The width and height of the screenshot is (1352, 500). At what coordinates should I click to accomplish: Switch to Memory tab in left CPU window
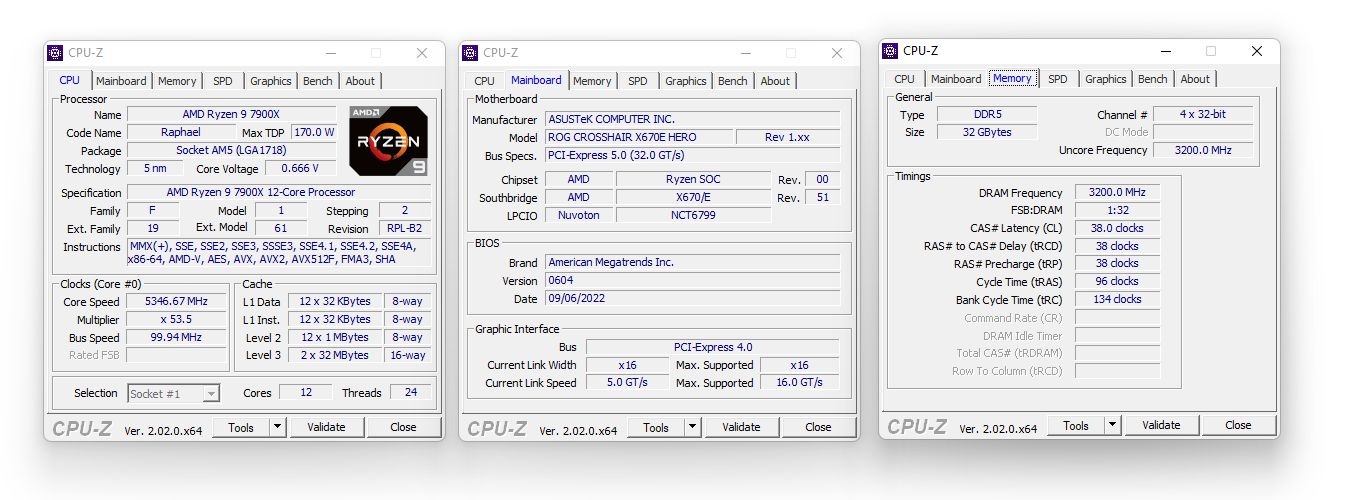(x=177, y=81)
